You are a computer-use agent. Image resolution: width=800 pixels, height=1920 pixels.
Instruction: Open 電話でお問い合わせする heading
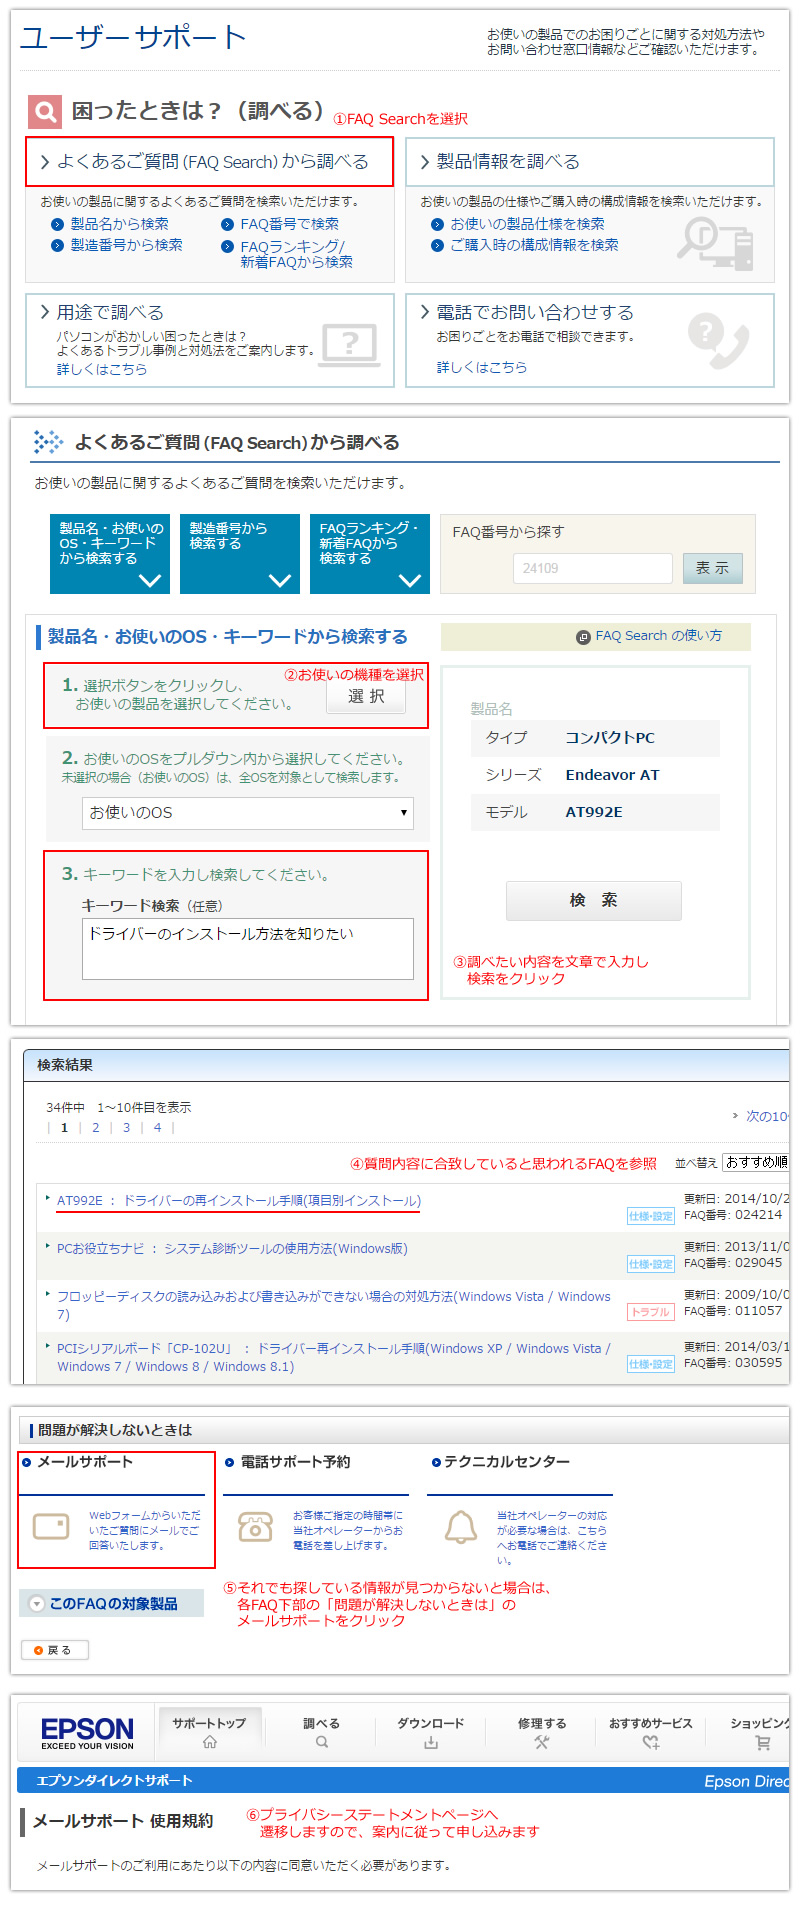click(x=534, y=313)
